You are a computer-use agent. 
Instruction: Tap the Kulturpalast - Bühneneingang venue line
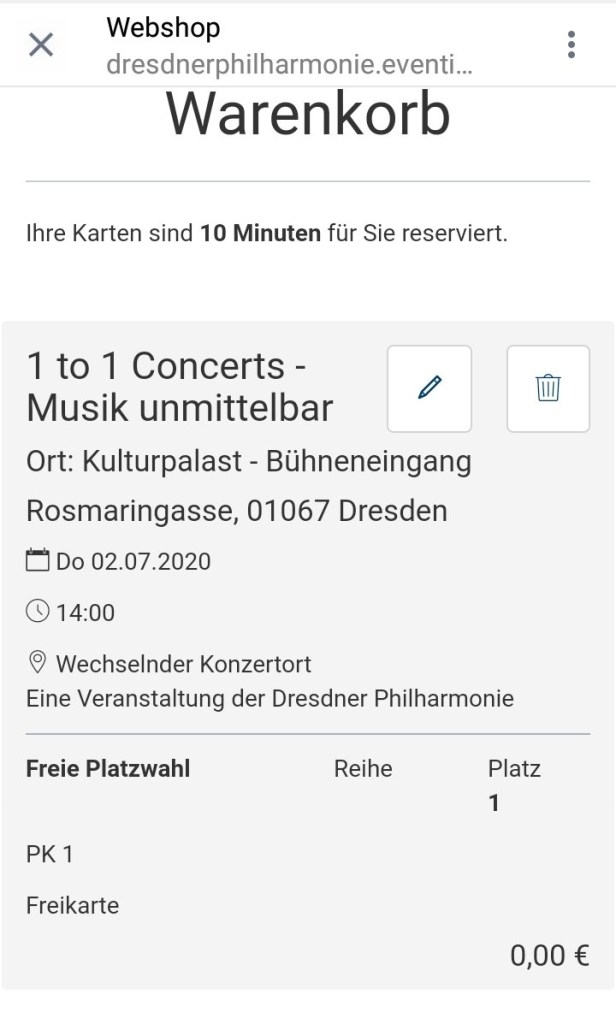click(x=248, y=463)
